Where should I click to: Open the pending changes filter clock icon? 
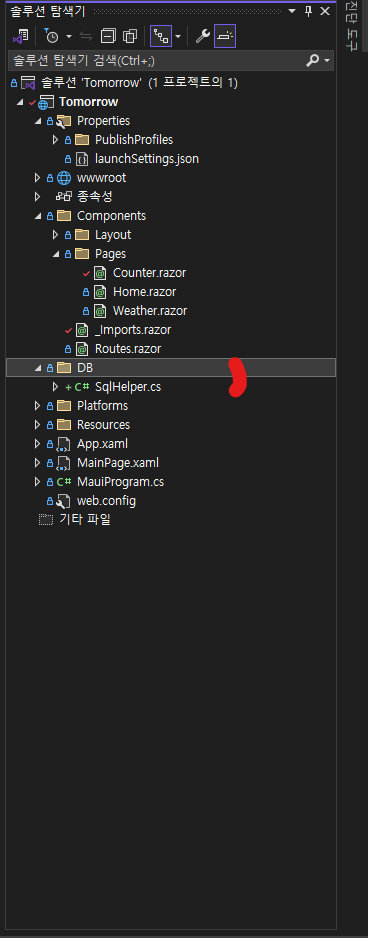(x=51, y=36)
